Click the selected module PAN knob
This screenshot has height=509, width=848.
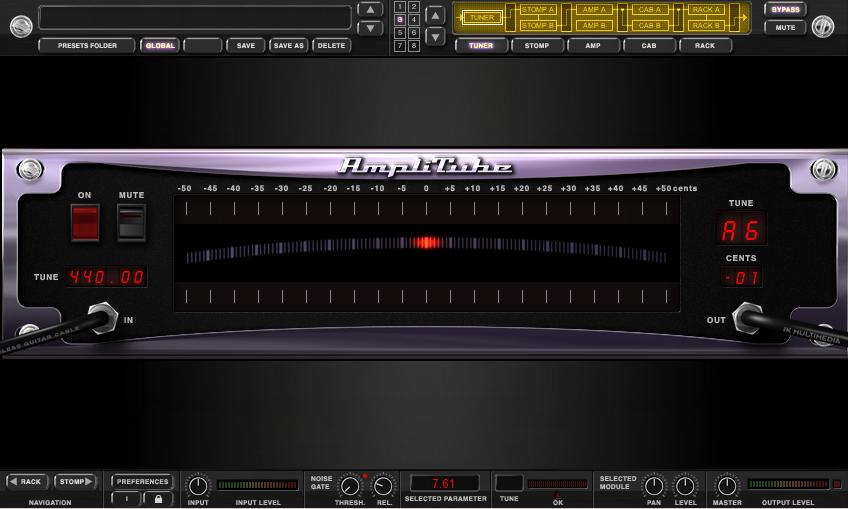(x=654, y=486)
